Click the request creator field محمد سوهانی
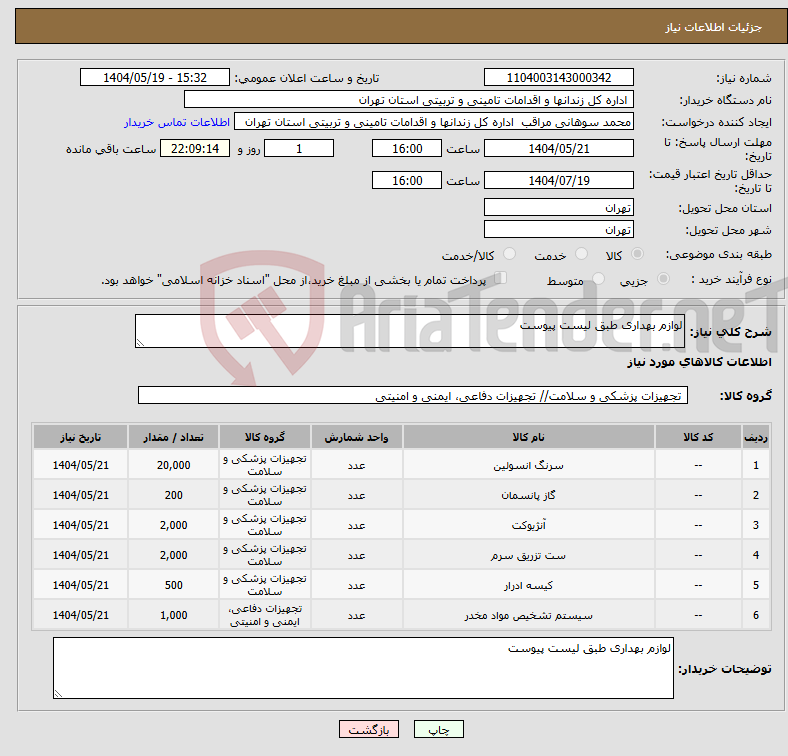Screen dimensions: 788x756 [x=434, y=122]
